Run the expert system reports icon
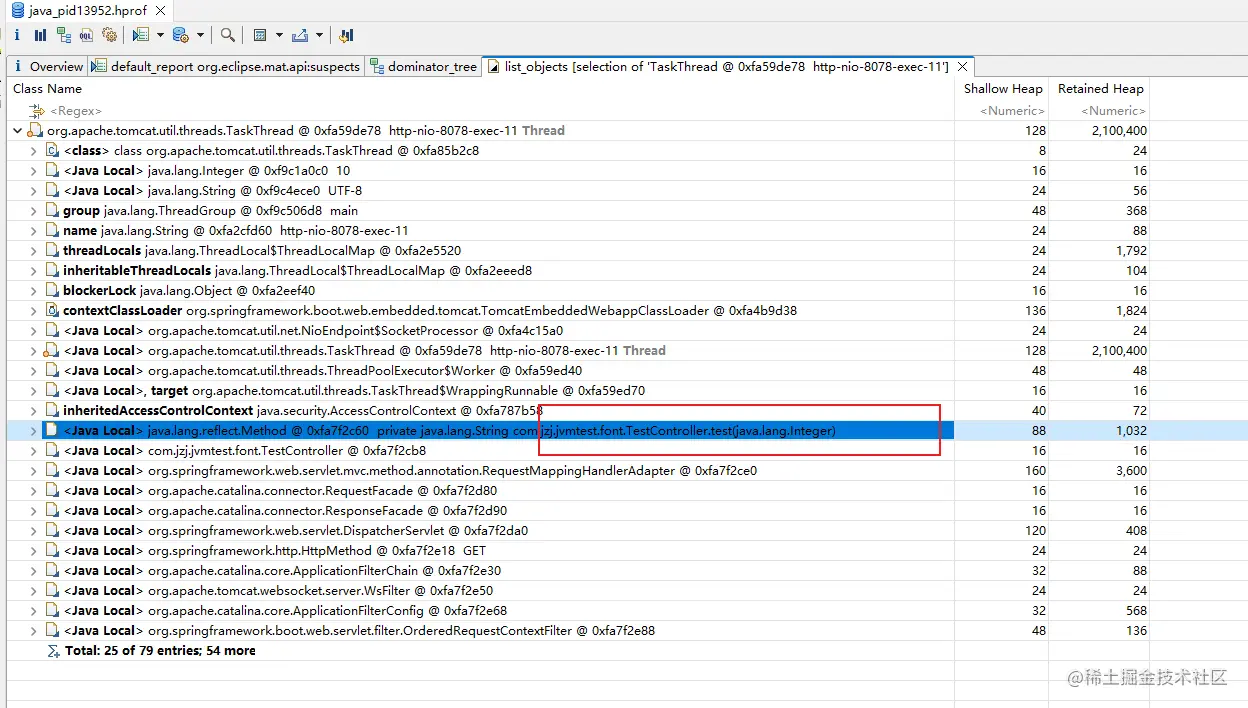 [140, 35]
